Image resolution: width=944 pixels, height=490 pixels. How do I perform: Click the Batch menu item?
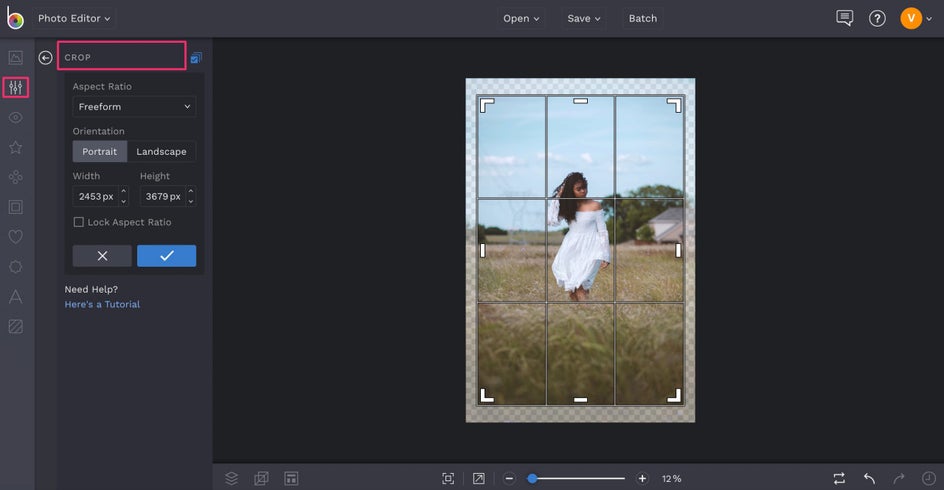643,18
